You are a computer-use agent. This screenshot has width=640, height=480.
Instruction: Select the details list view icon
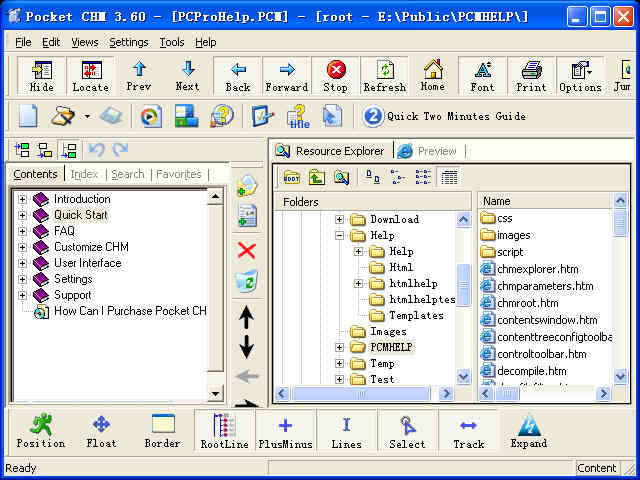(449, 177)
